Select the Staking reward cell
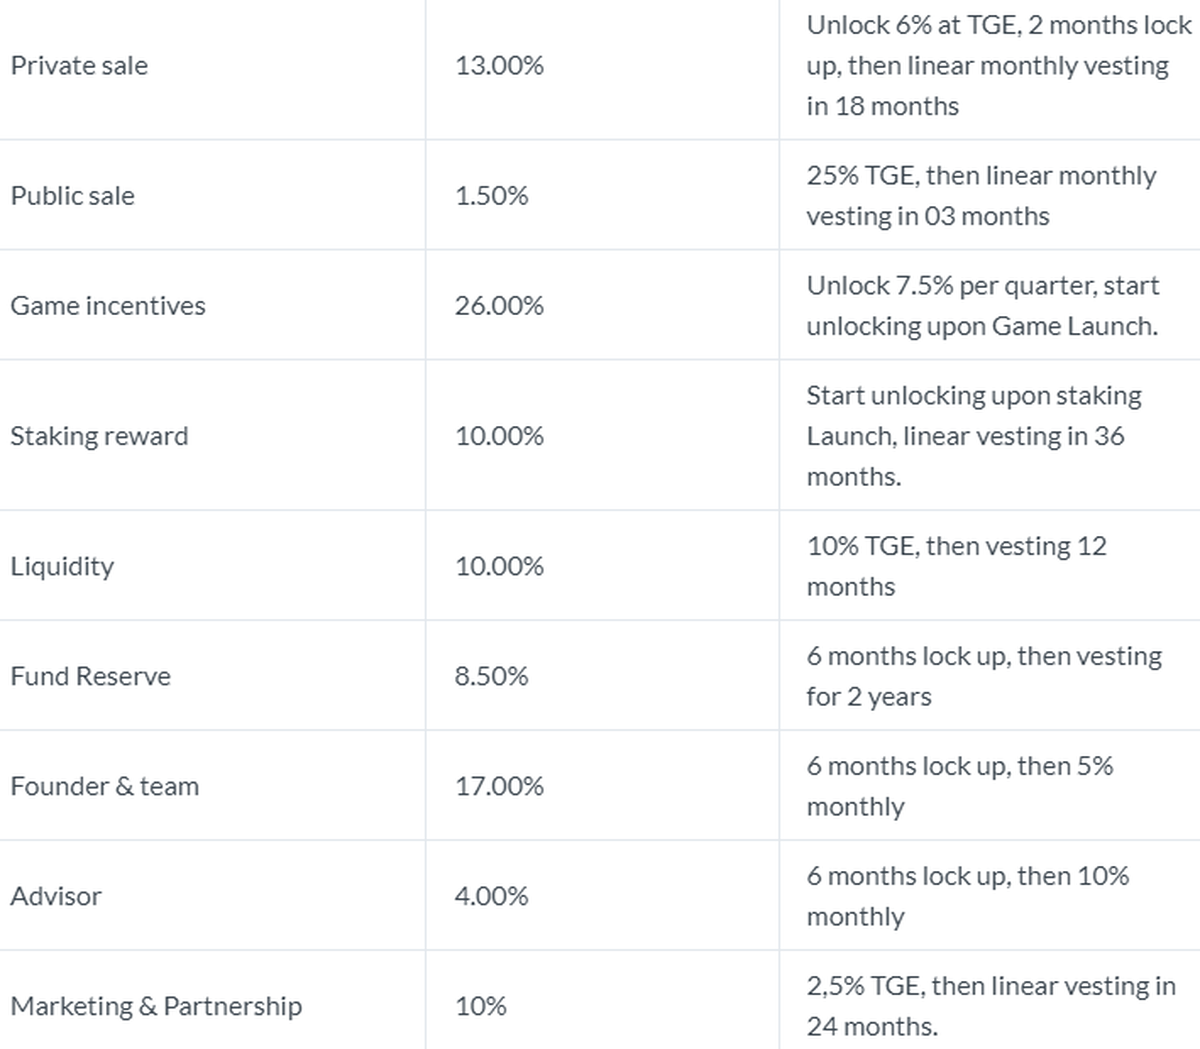 [99, 436]
